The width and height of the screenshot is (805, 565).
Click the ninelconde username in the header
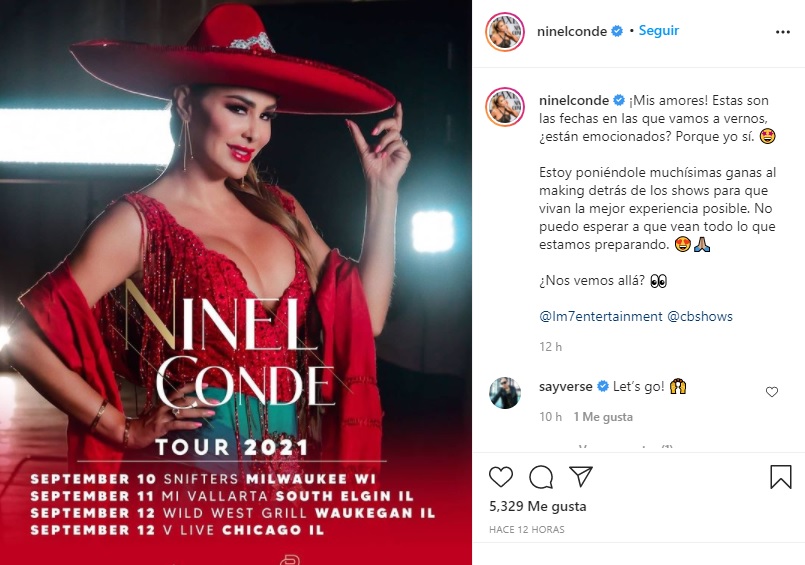pos(571,31)
